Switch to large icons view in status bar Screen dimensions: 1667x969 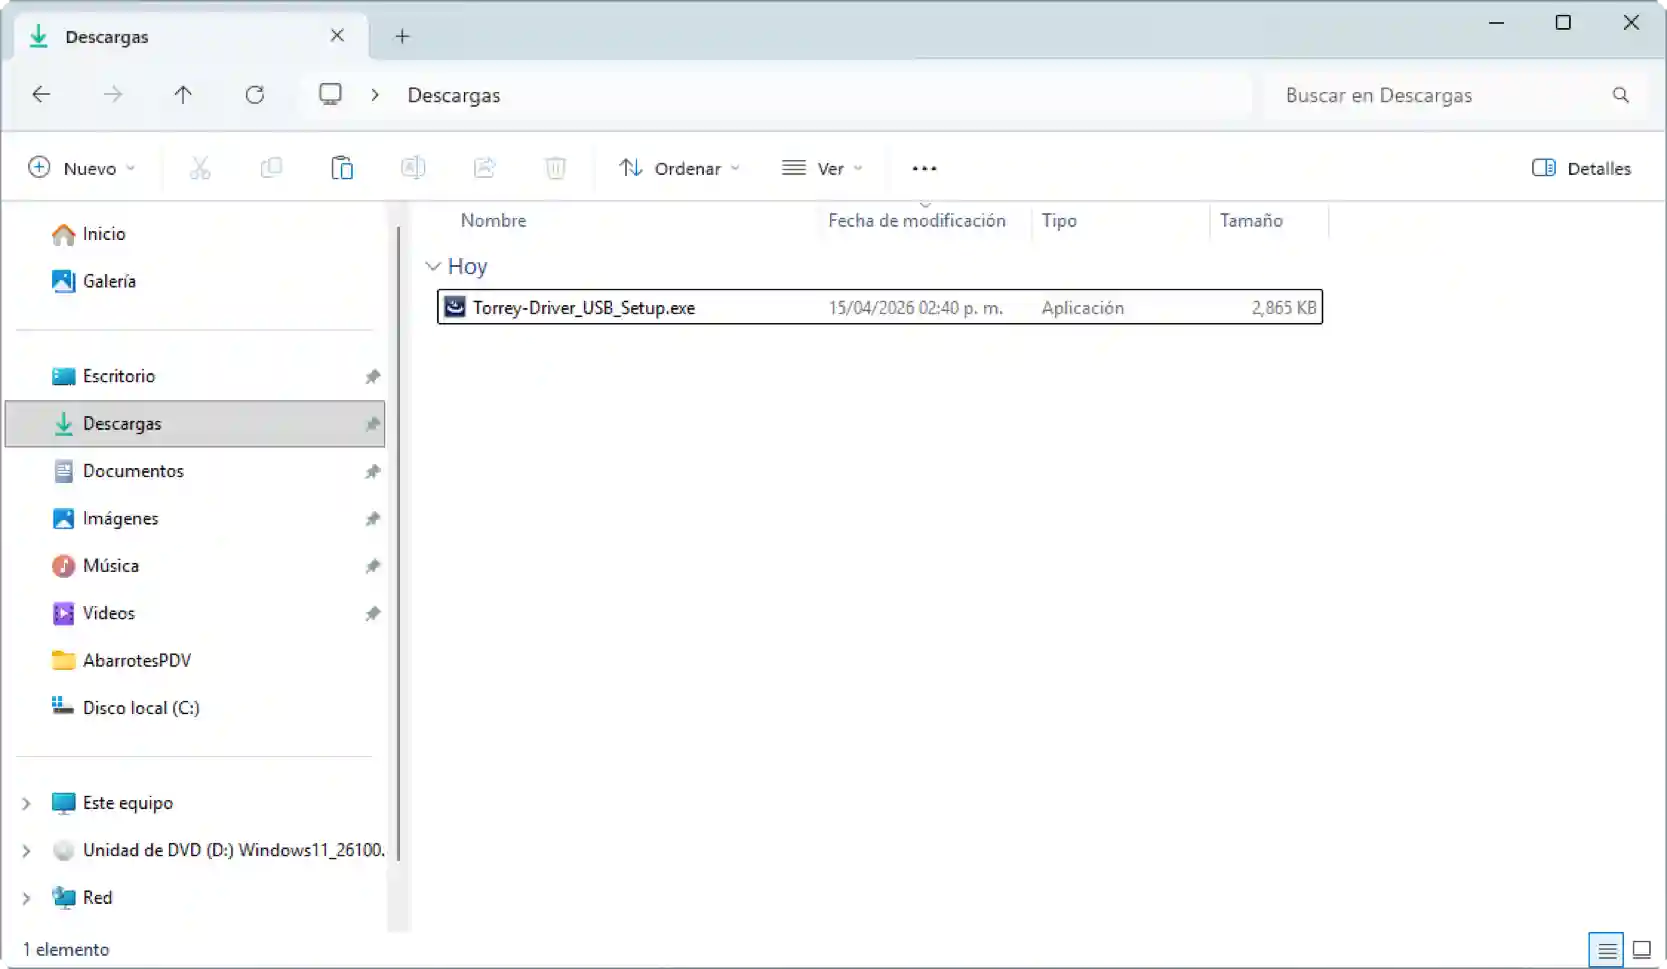[x=1643, y=949]
